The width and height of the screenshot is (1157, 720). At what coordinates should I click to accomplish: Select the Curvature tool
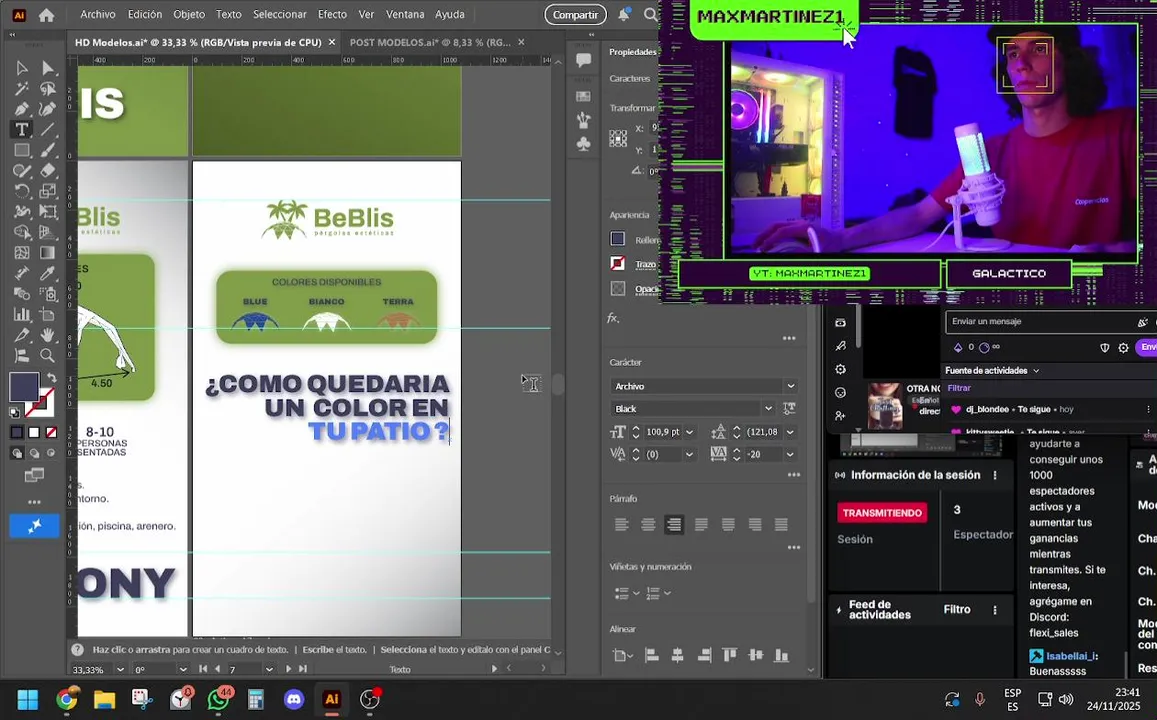click(47, 109)
